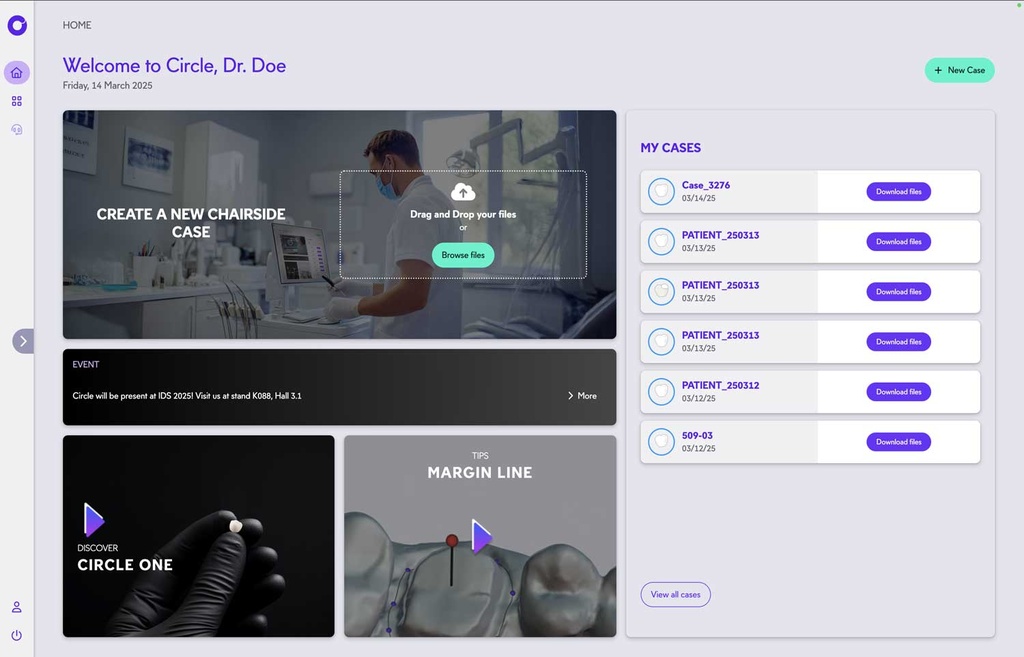Click the cloud upload icon in drop zone
This screenshot has height=657, width=1024.
coord(463,192)
